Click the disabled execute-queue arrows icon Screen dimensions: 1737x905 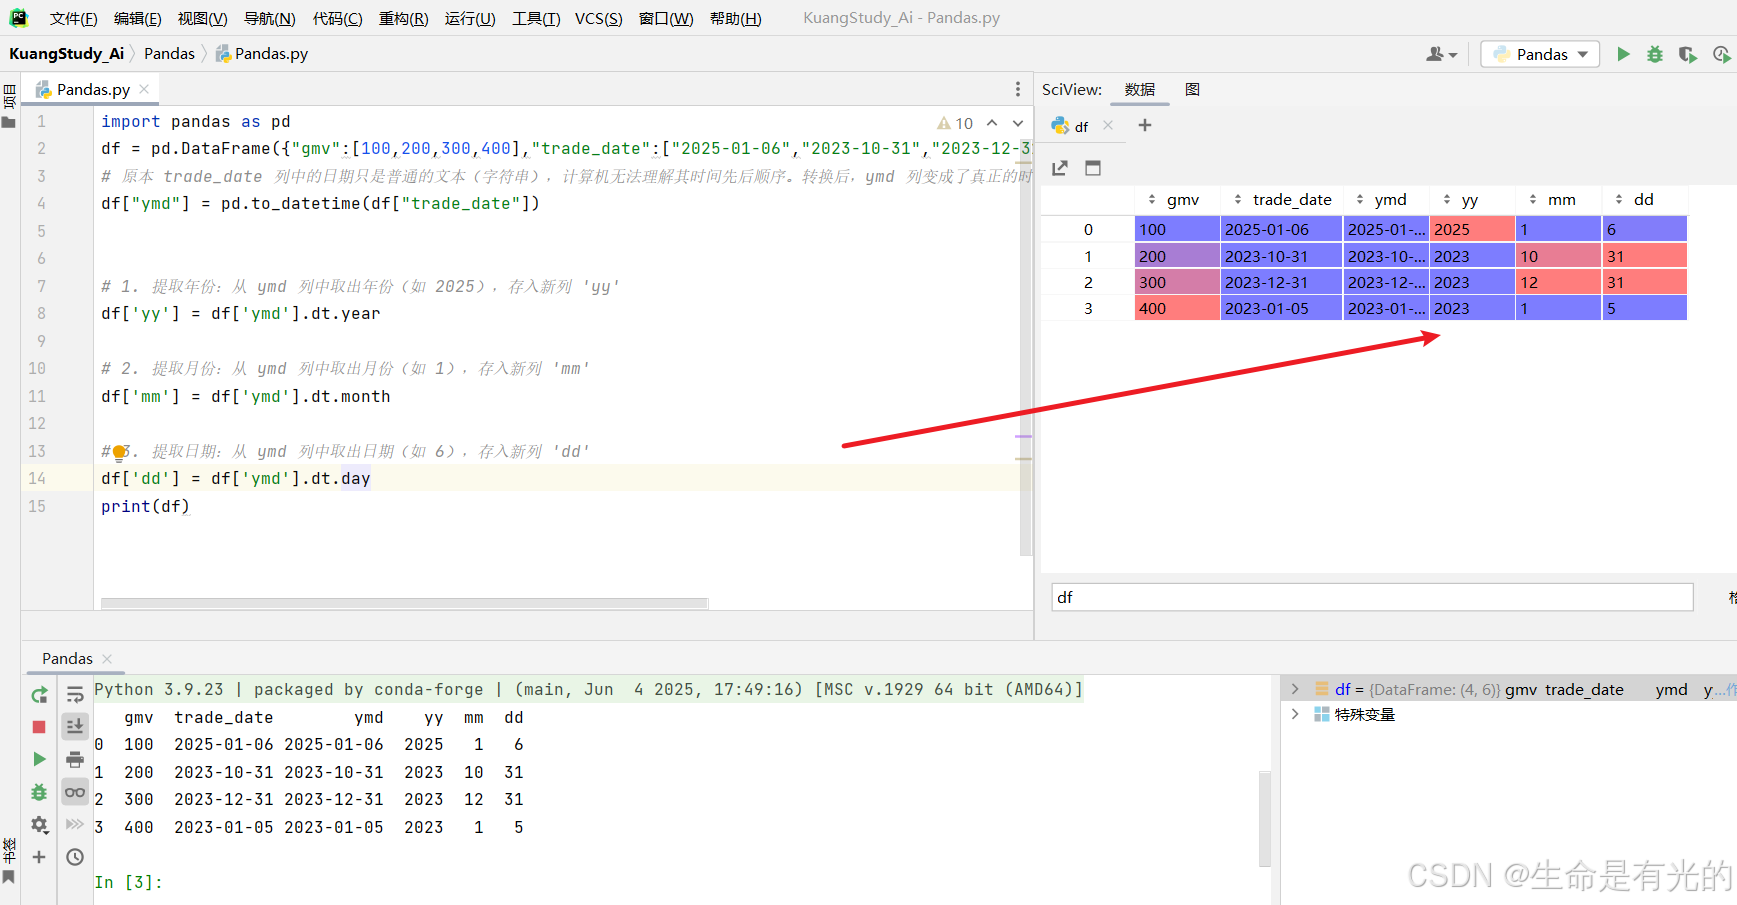pos(75,824)
